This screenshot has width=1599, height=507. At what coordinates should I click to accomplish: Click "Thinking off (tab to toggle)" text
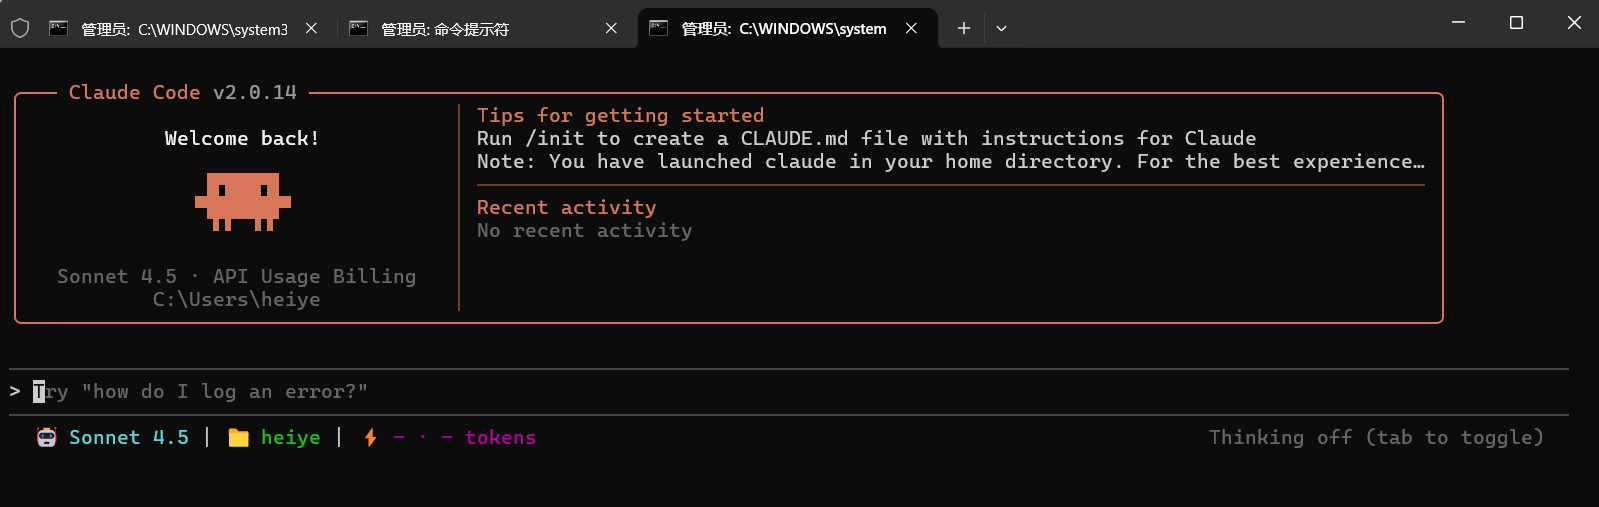[x=1376, y=437]
